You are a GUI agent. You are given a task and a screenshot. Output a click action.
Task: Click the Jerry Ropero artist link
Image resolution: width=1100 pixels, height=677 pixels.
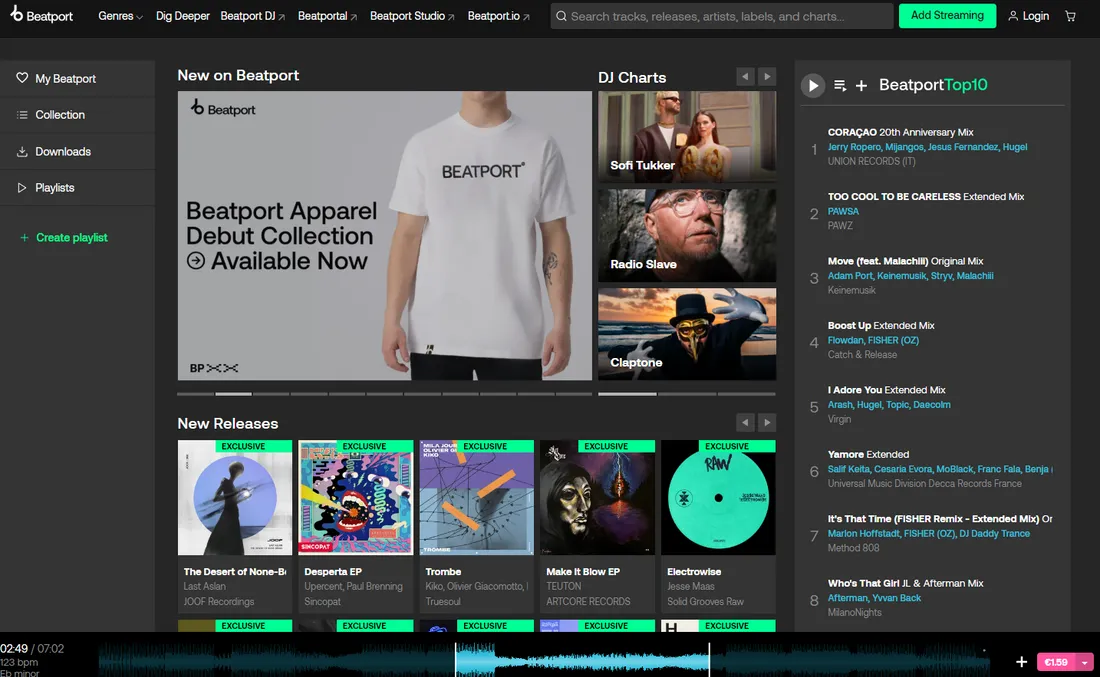pyautogui.click(x=854, y=147)
